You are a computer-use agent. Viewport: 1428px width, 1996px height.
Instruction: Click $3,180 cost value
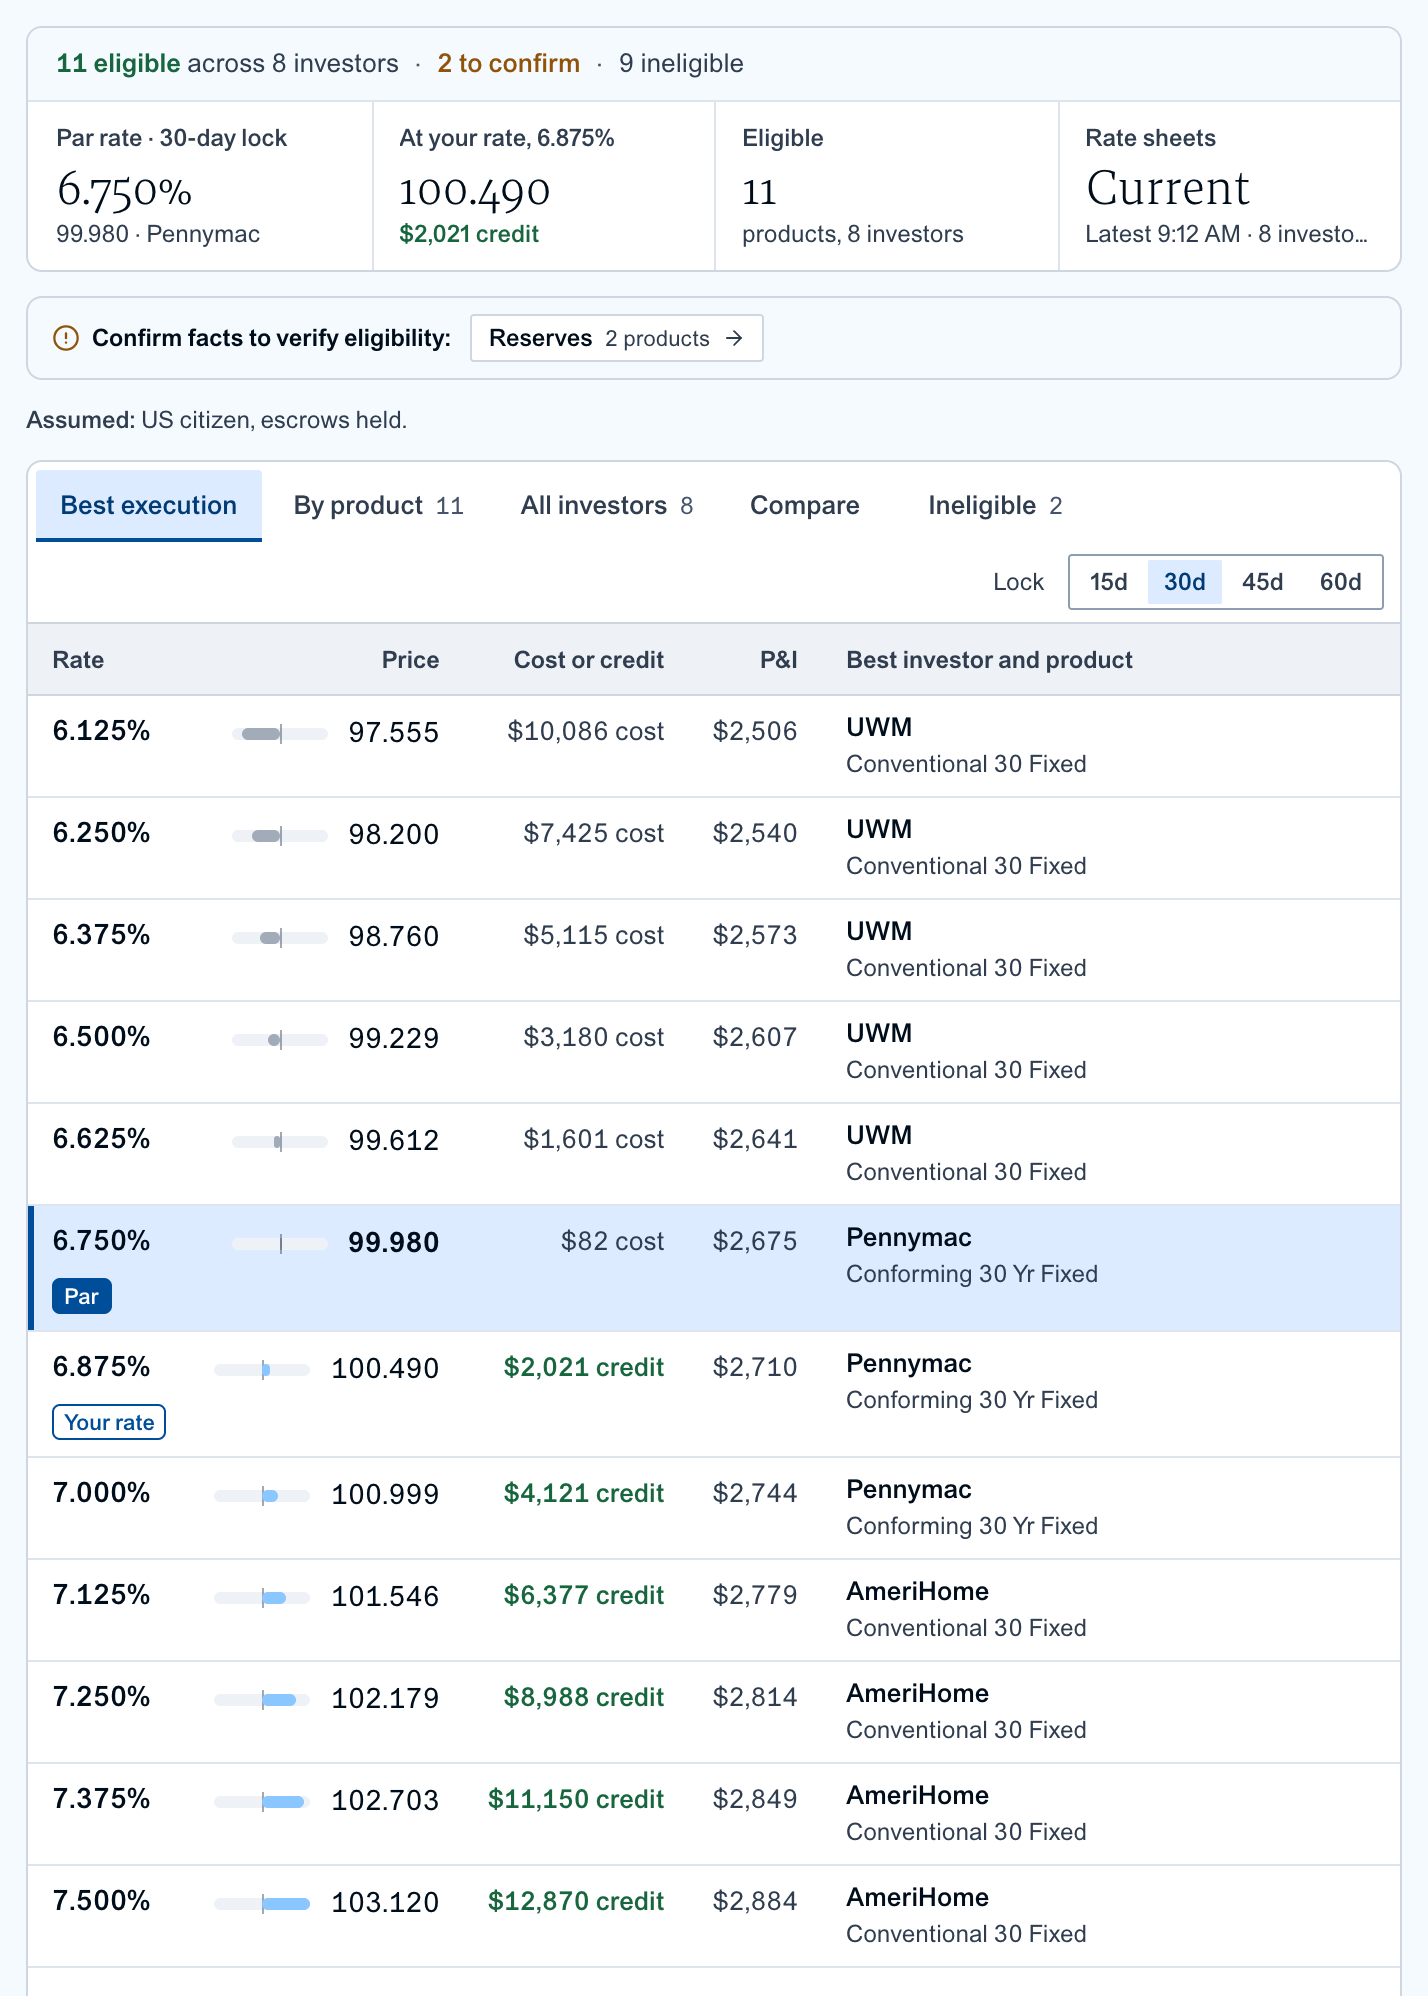click(593, 1038)
